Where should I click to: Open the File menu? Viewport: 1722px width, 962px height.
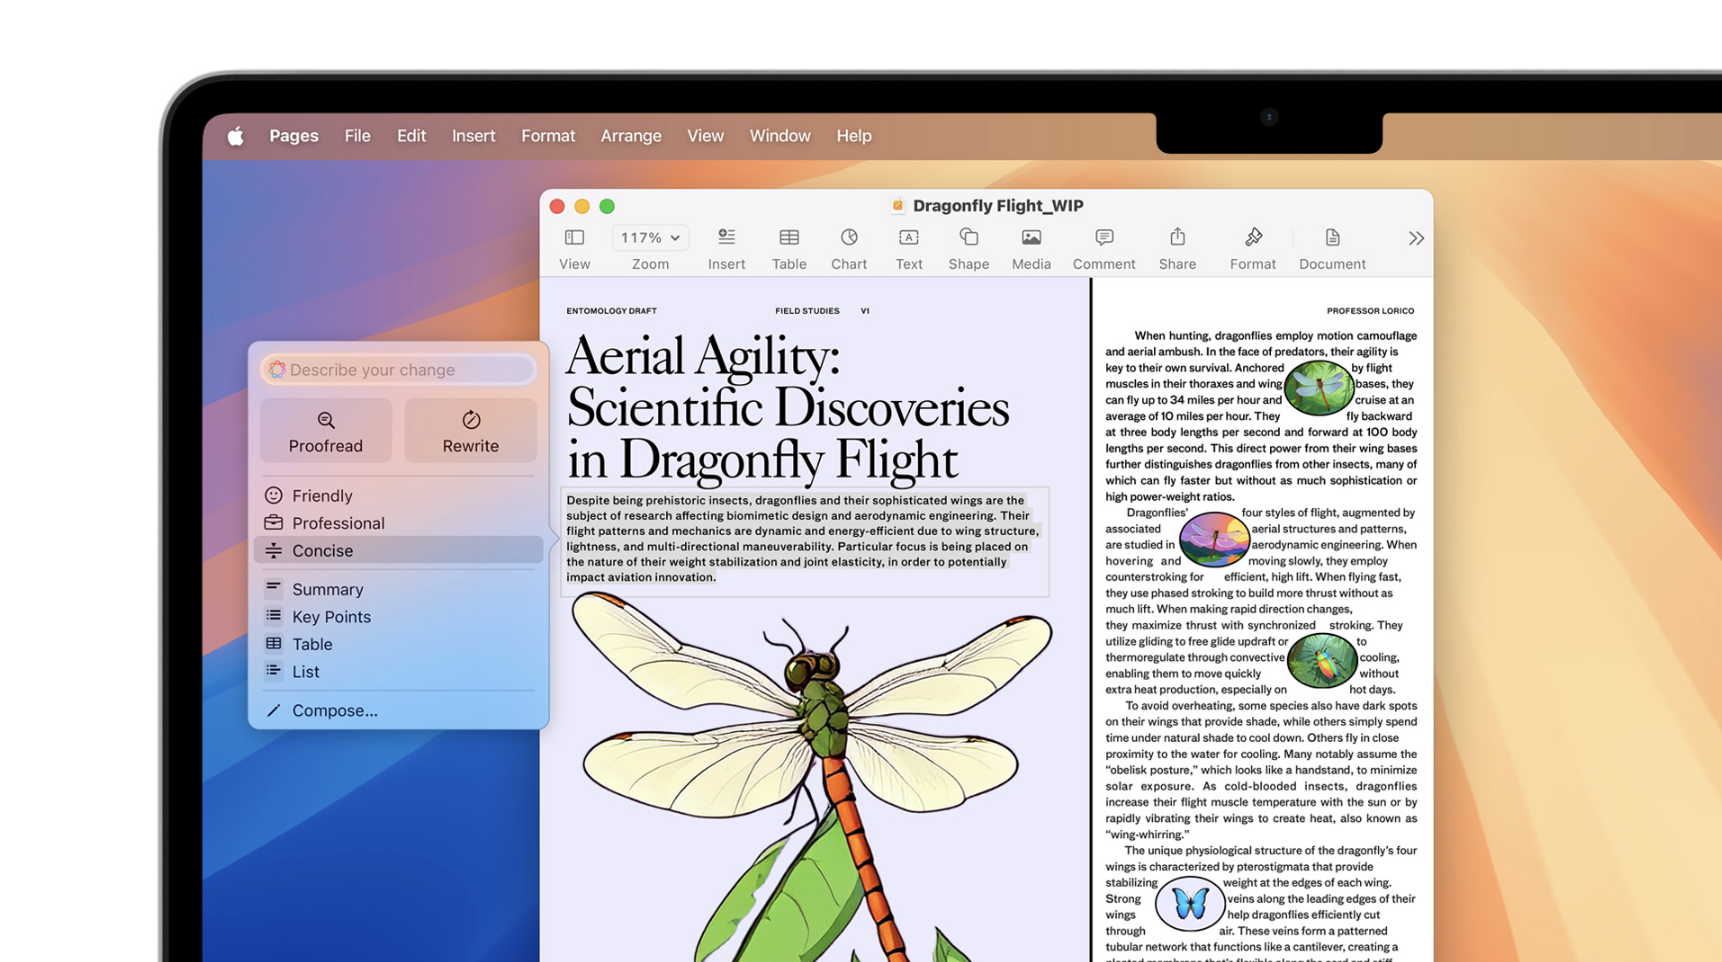click(x=357, y=136)
